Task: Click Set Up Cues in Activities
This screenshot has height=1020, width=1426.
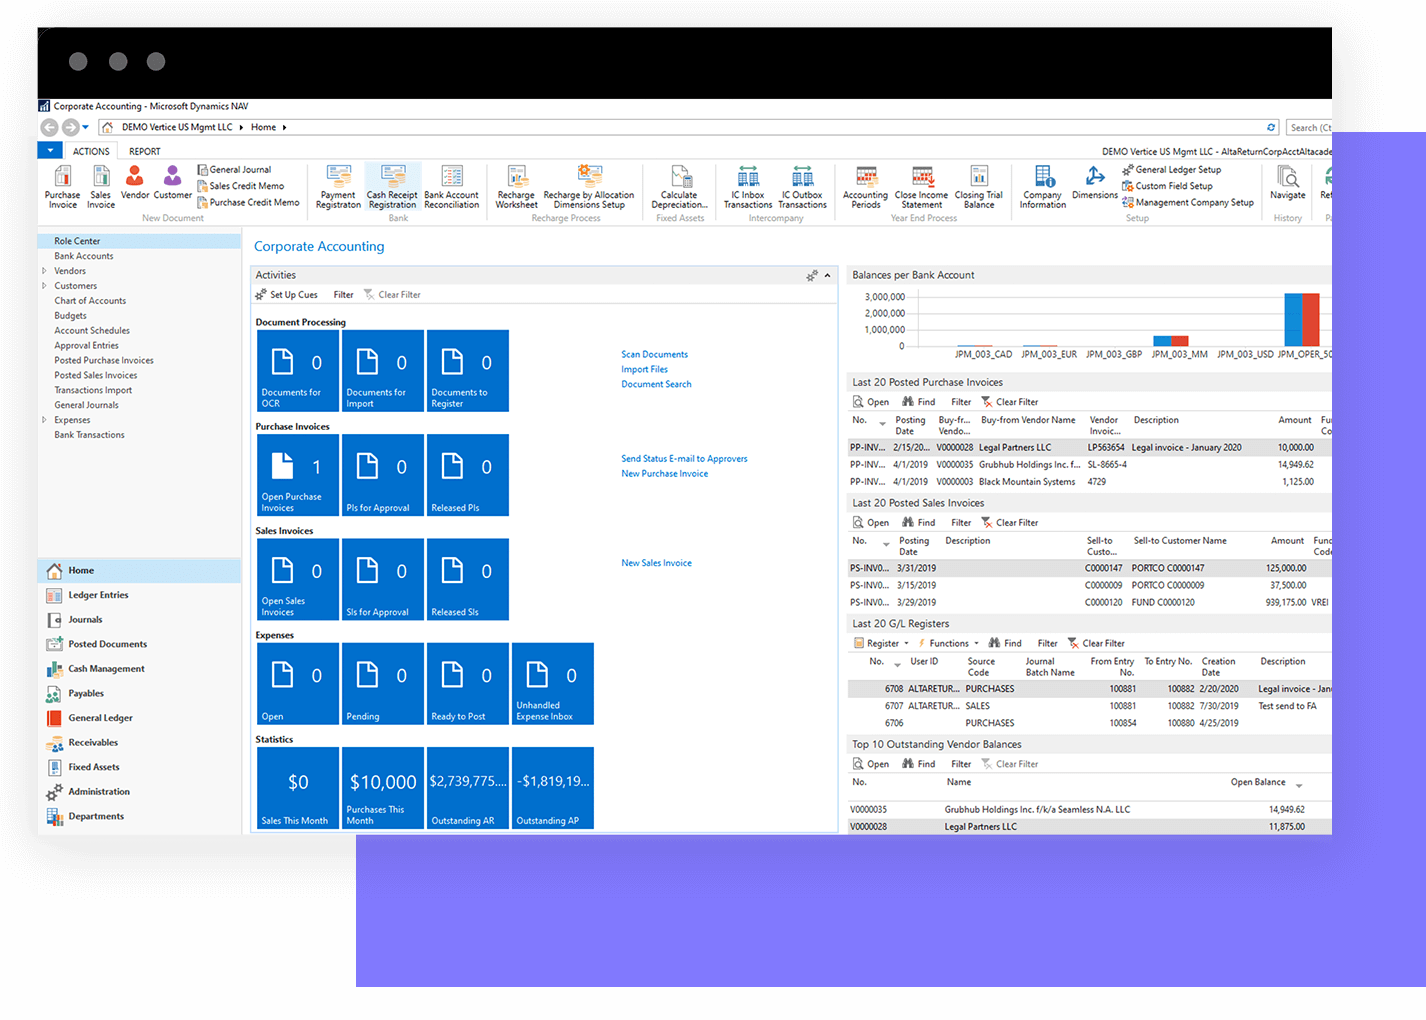Action: pos(286,295)
